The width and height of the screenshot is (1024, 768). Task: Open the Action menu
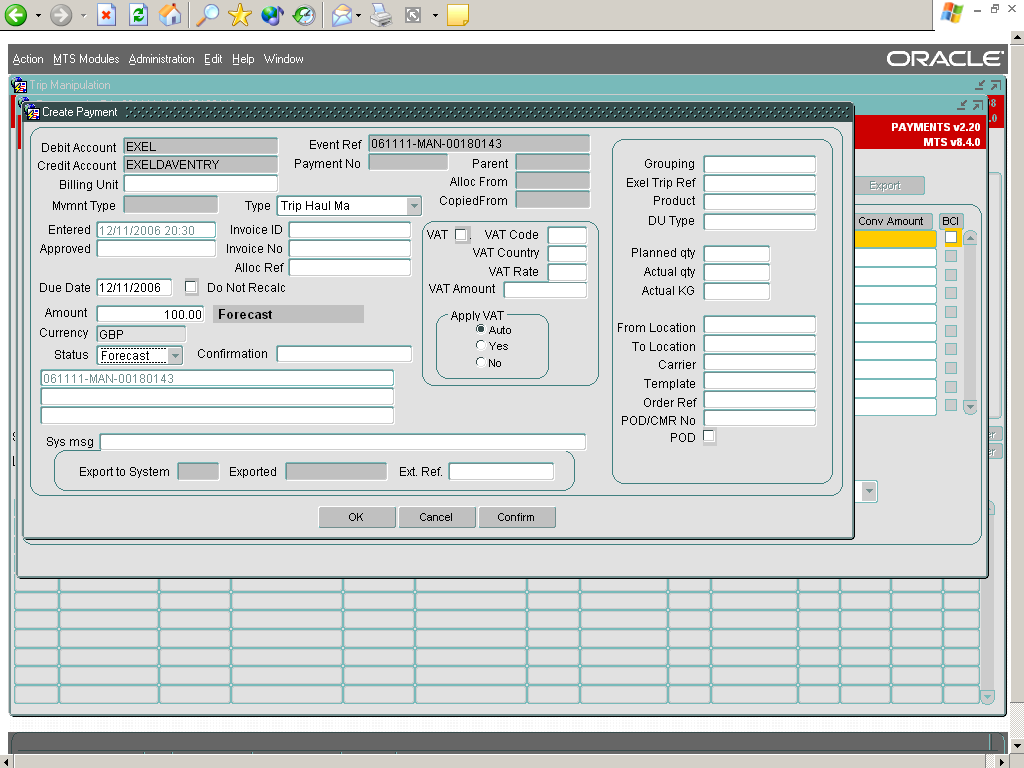(x=28, y=59)
